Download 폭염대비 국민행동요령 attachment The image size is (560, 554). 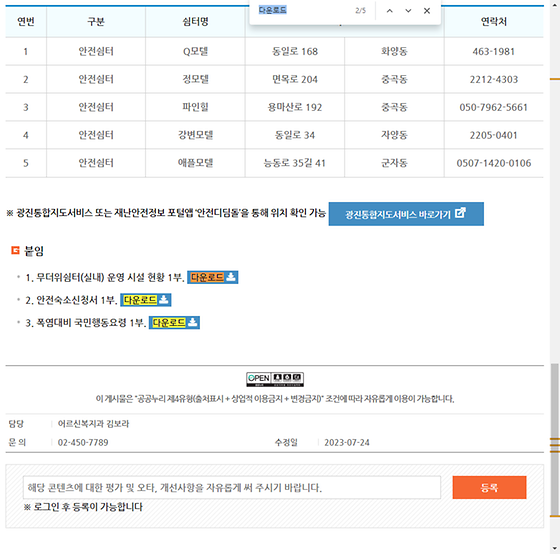tap(174, 323)
